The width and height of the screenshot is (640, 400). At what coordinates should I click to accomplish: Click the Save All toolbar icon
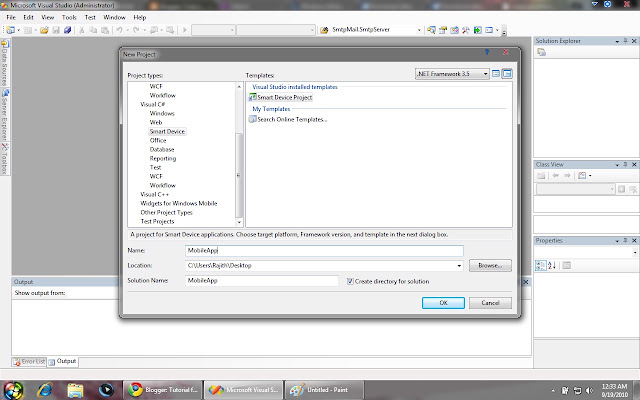coord(67,30)
